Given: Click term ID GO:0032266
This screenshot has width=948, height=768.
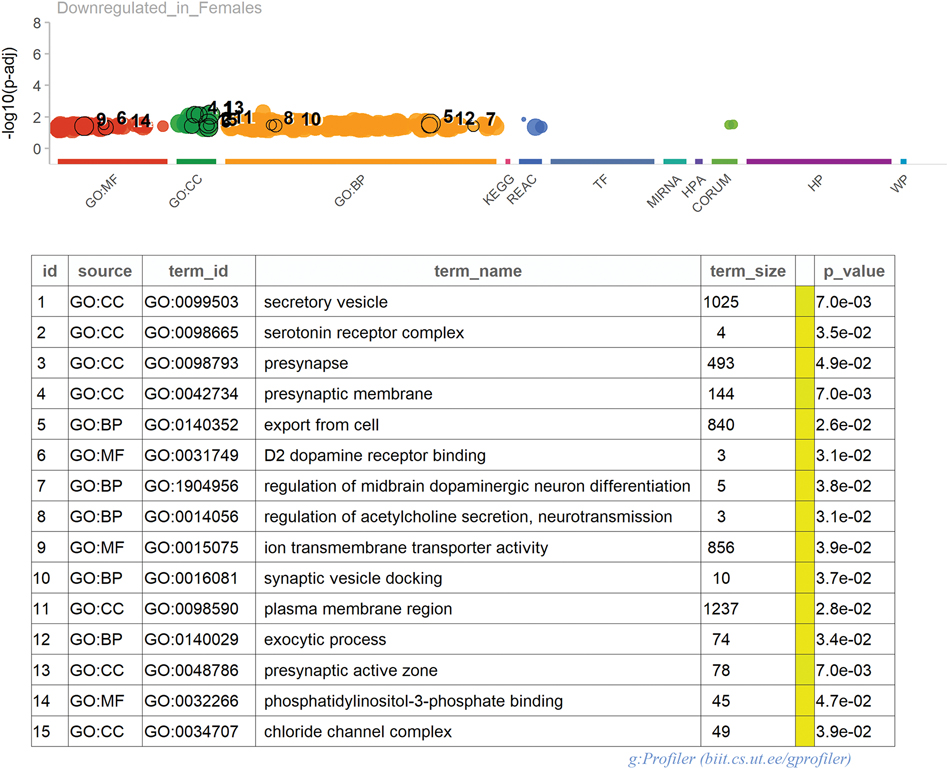Looking at the screenshot, I should click(191, 701).
